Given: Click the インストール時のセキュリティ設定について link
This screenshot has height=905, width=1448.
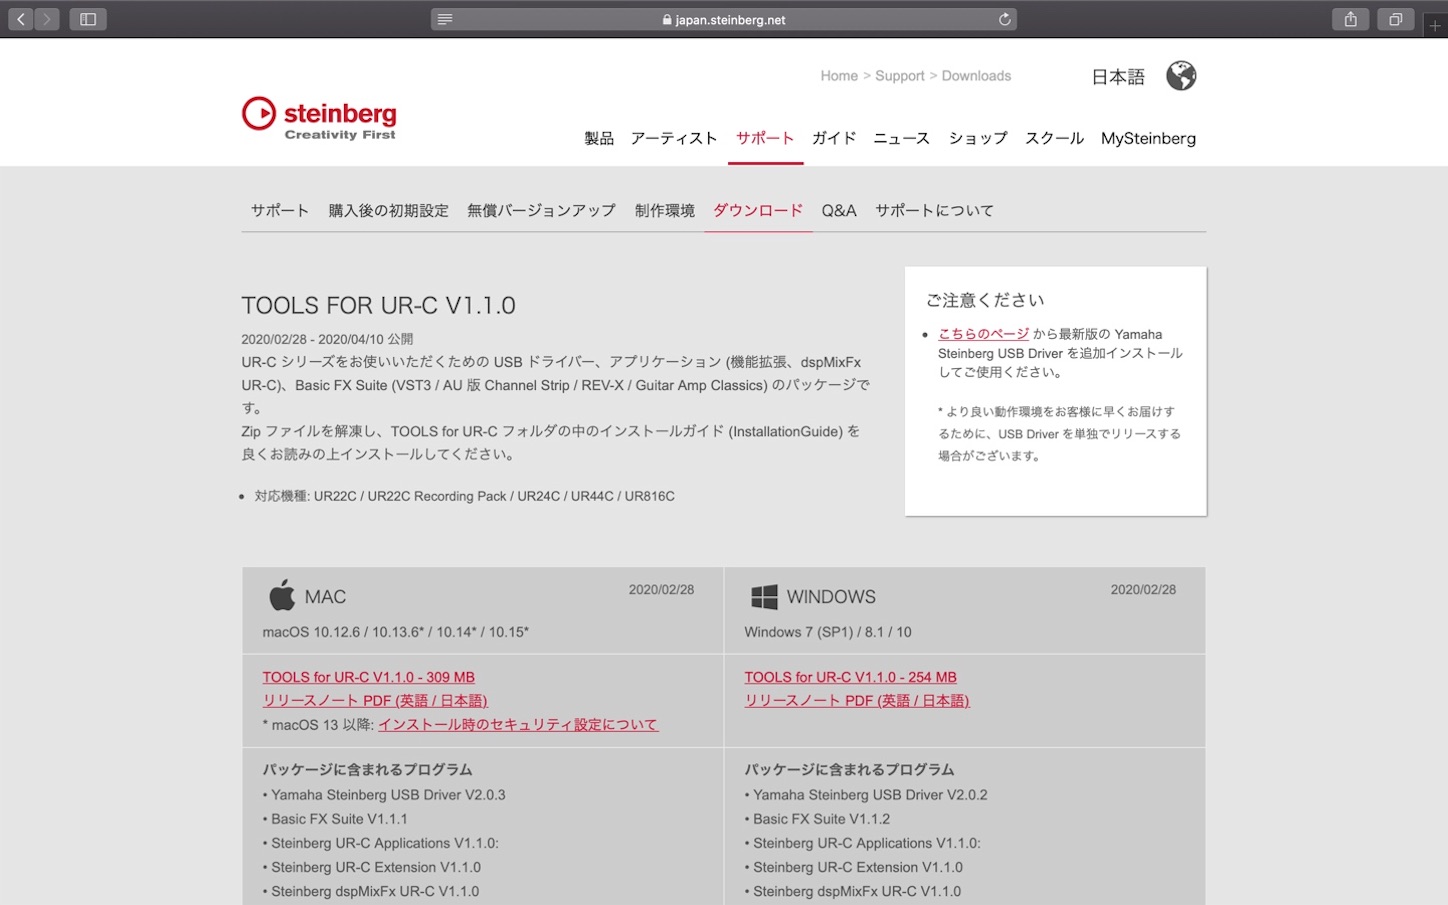Looking at the screenshot, I should pyautogui.click(x=518, y=724).
